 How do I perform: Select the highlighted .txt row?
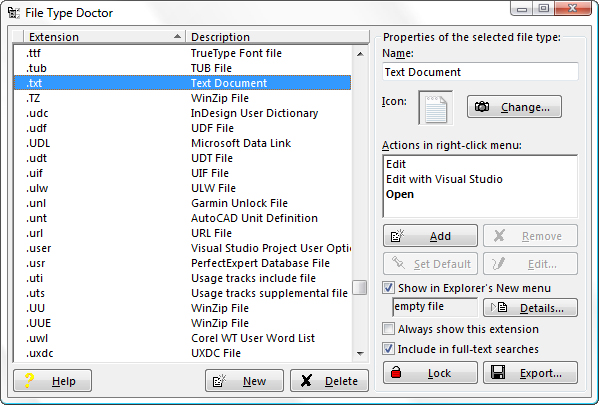pyautogui.click(x=182, y=83)
